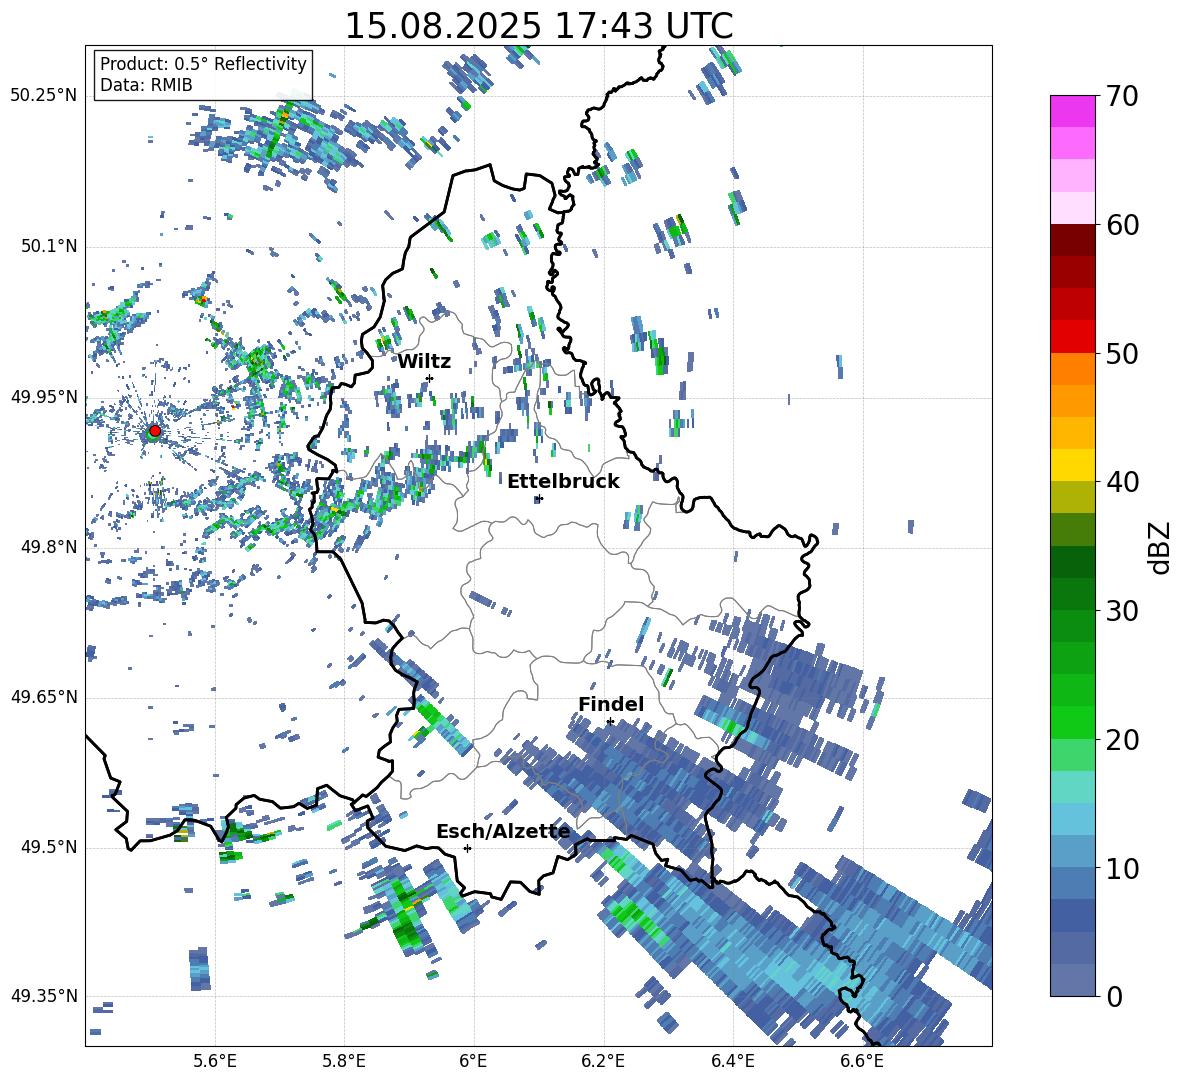Click the 50 colorbar tick label
1184x1081 pixels.
(1122, 353)
